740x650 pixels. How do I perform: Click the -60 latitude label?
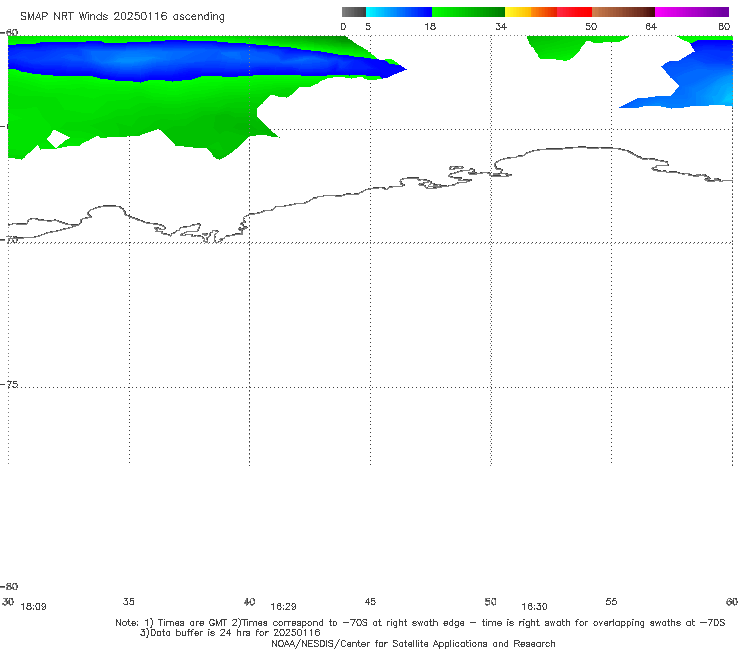pos(9,32)
